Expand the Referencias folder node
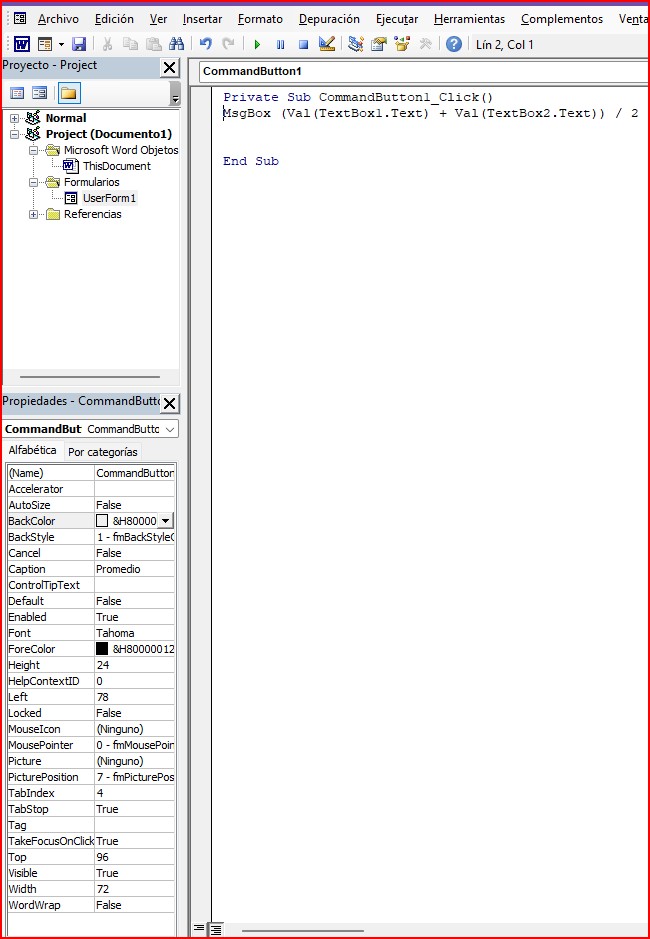This screenshot has height=939, width=650. 34,214
